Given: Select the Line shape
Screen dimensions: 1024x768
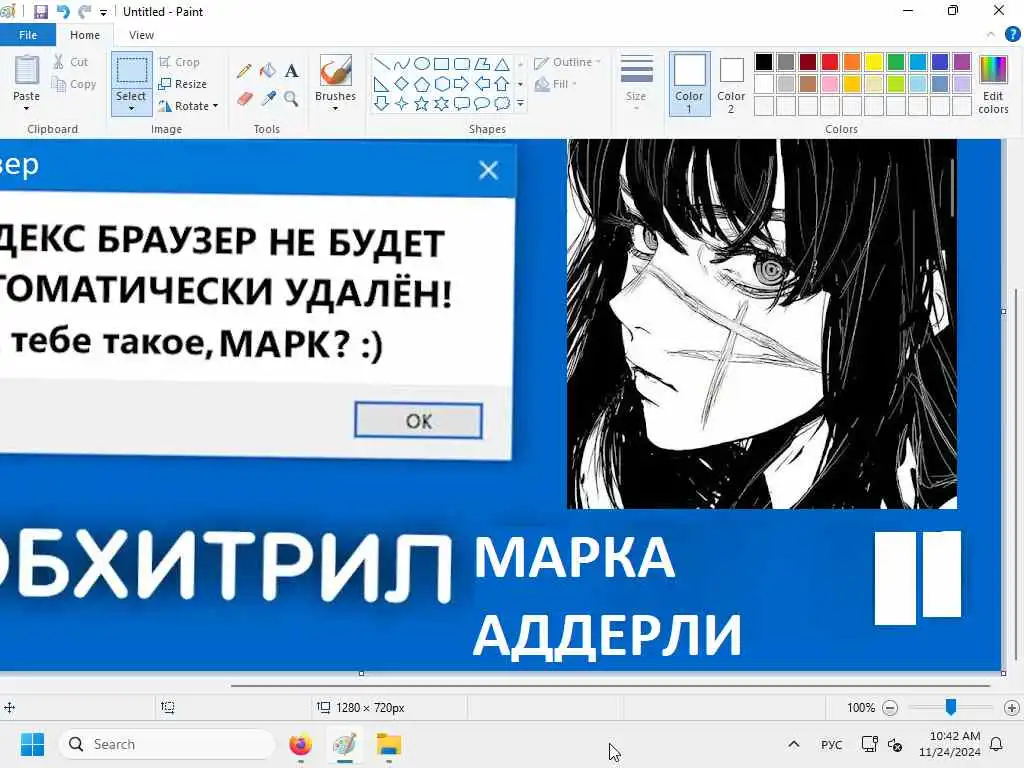Looking at the screenshot, I should tap(382, 64).
